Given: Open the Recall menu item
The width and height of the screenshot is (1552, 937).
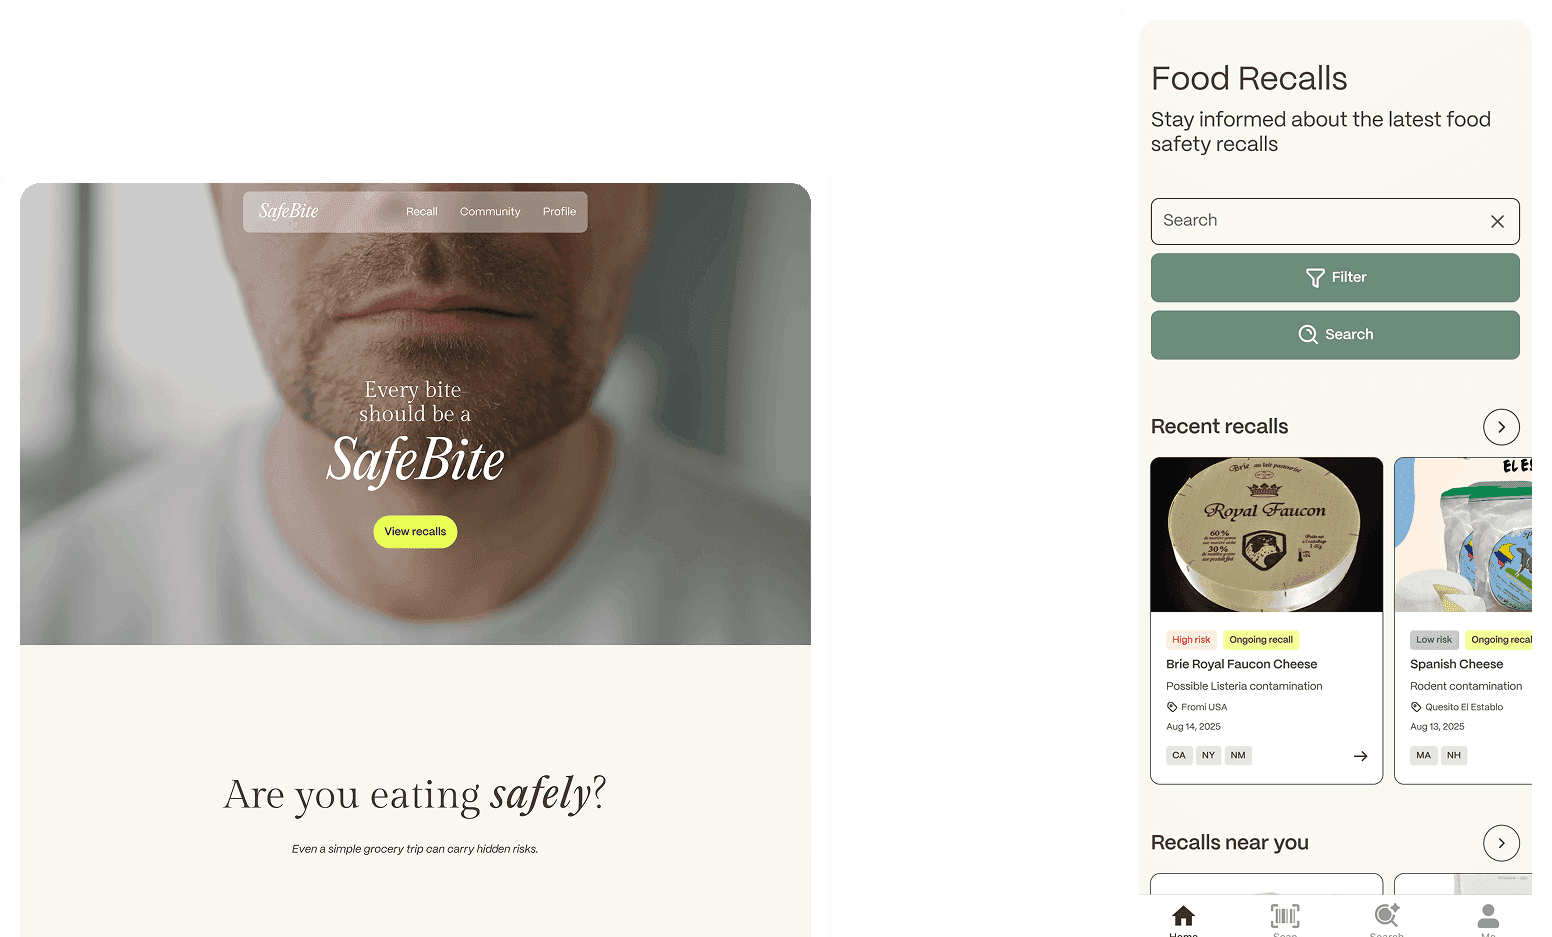Looking at the screenshot, I should click(x=421, y=212).
